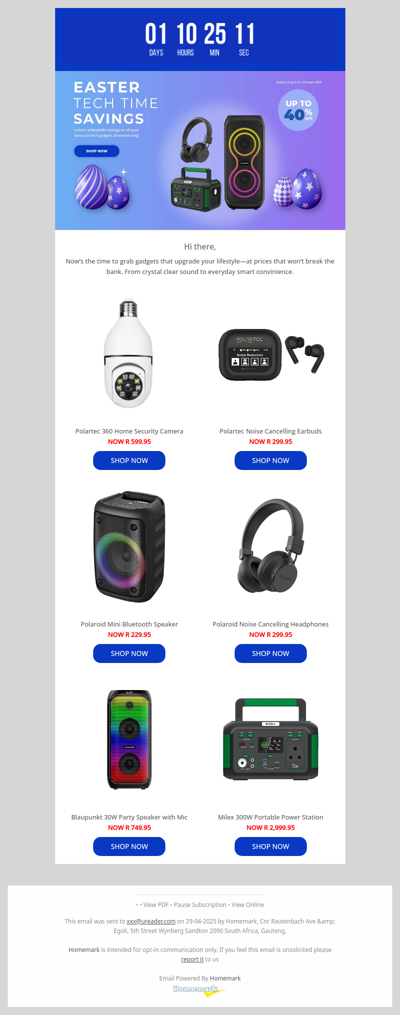Screen dimensions: 400x1015
Task: Select the Polaroid mini speaker image
Action: 129,548
